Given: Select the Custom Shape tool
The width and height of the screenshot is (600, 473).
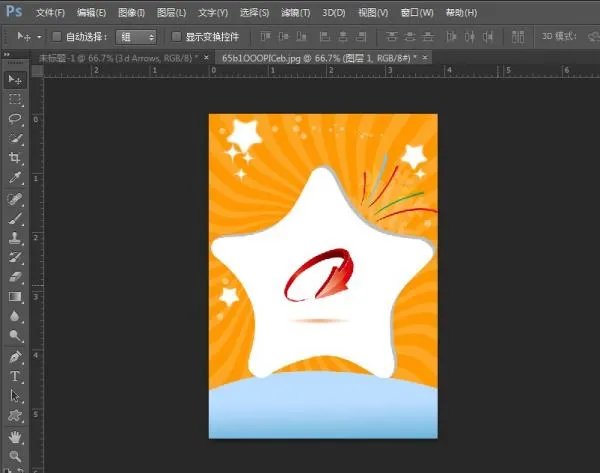Looking at the screenshot, I should click(15, 415).
